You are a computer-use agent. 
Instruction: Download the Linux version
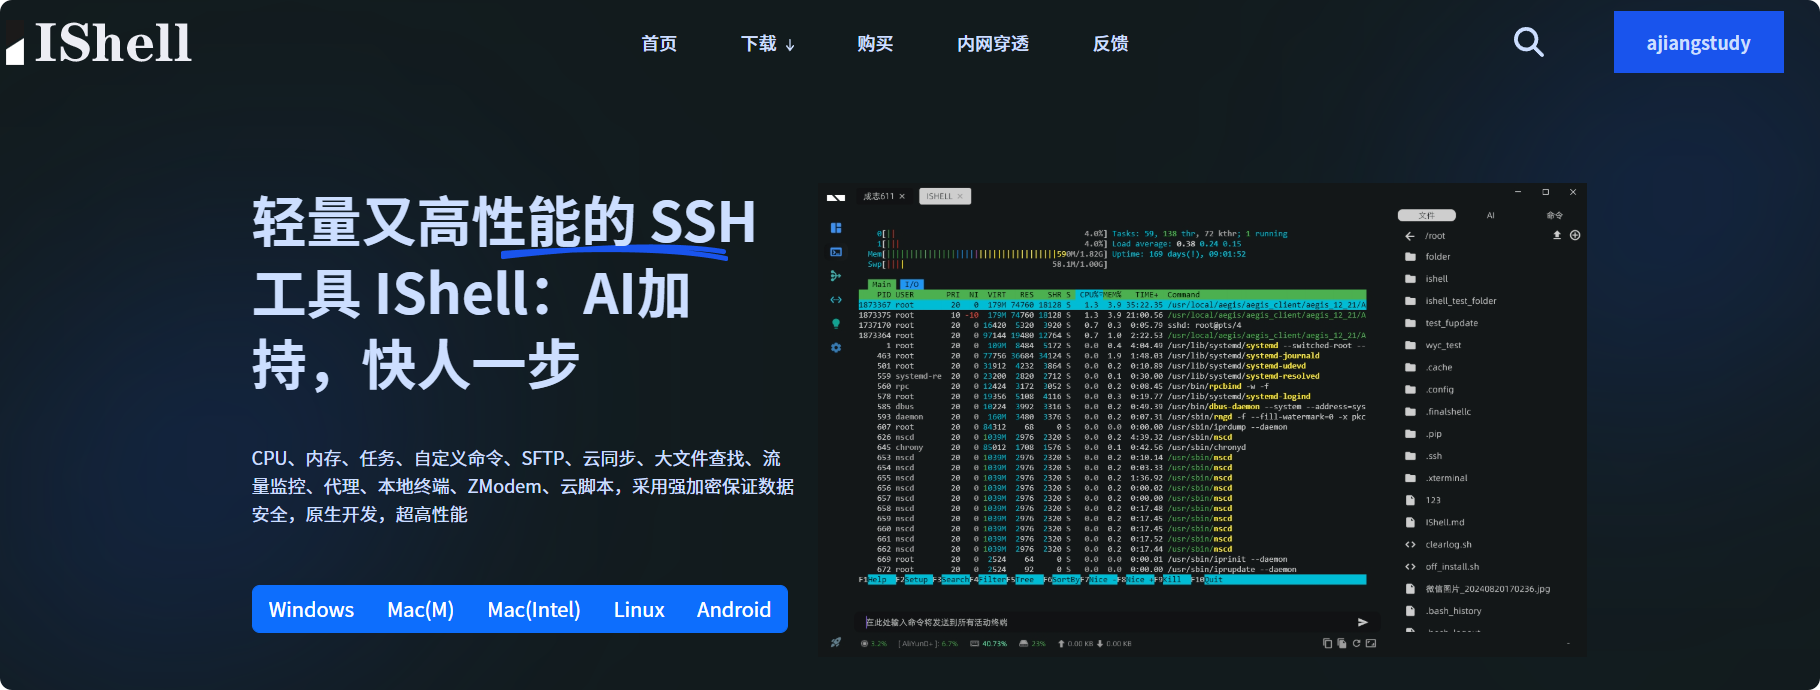point(639,610)
